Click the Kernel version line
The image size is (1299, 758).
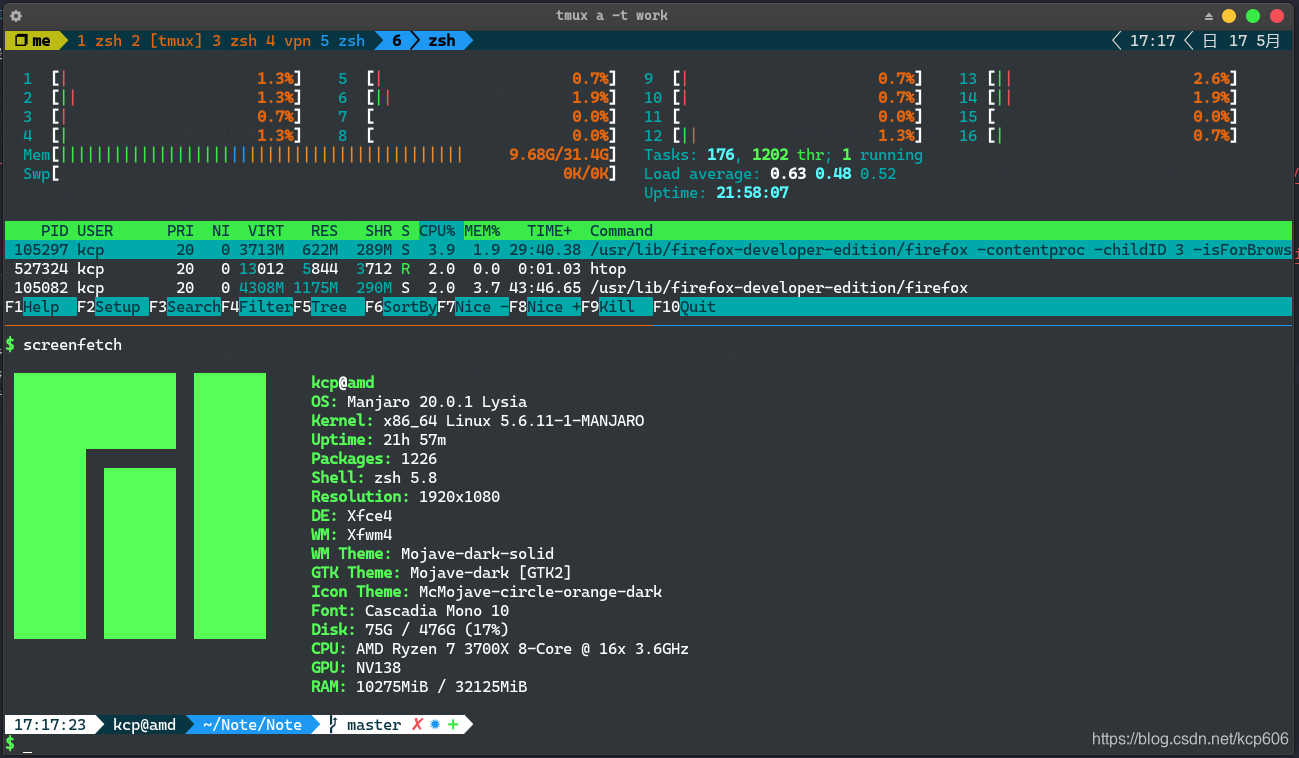click(x=477, y=421)
